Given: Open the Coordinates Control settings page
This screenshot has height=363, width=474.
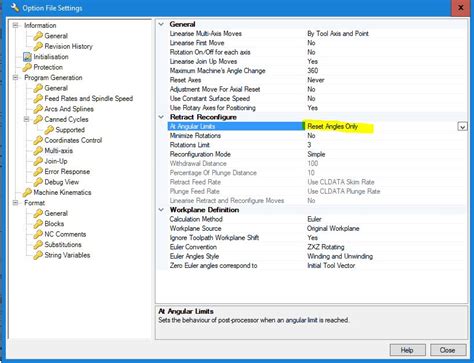Looking at the screenshot, I should (73, 140).
